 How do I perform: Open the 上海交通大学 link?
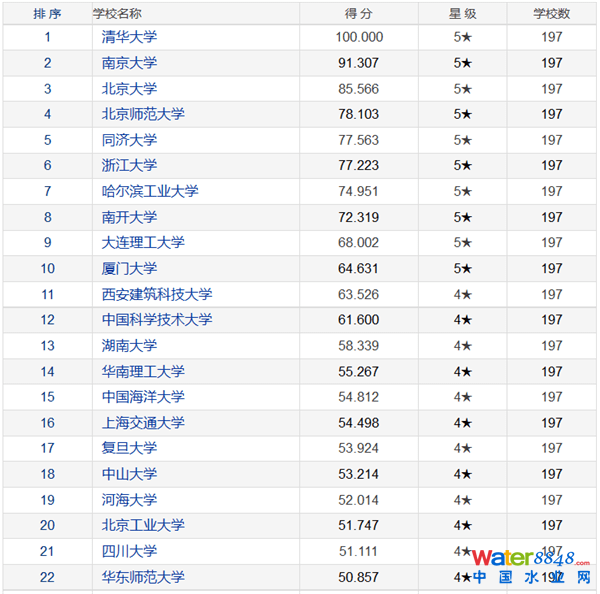pyautogui.click(x=143, y=423)
